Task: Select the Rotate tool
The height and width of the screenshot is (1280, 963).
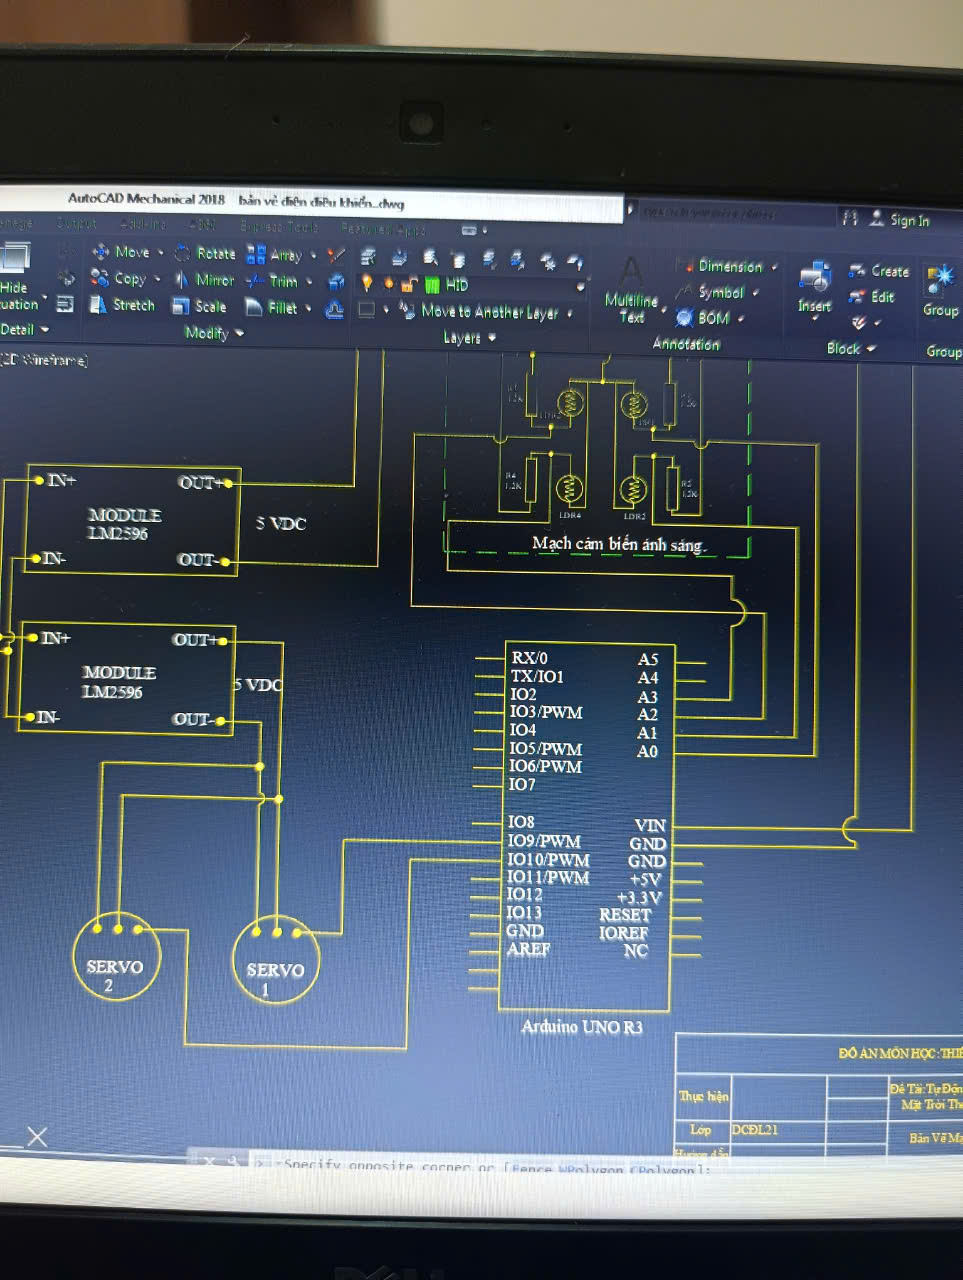Action: (205, 253)
